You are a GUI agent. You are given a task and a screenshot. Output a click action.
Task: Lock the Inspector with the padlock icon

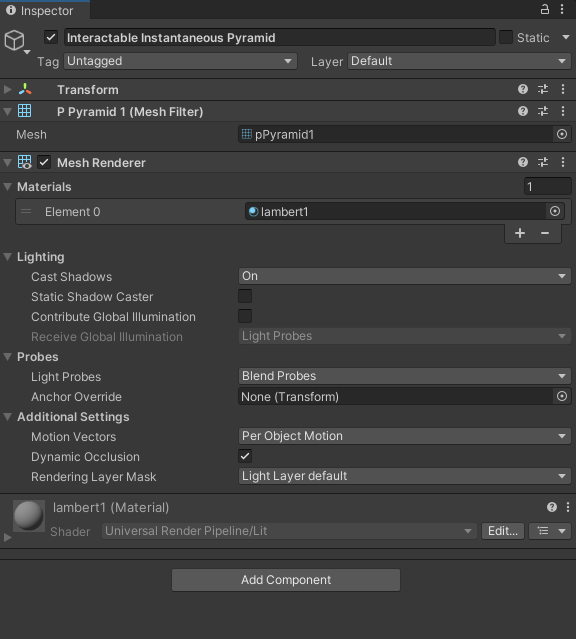545,9
